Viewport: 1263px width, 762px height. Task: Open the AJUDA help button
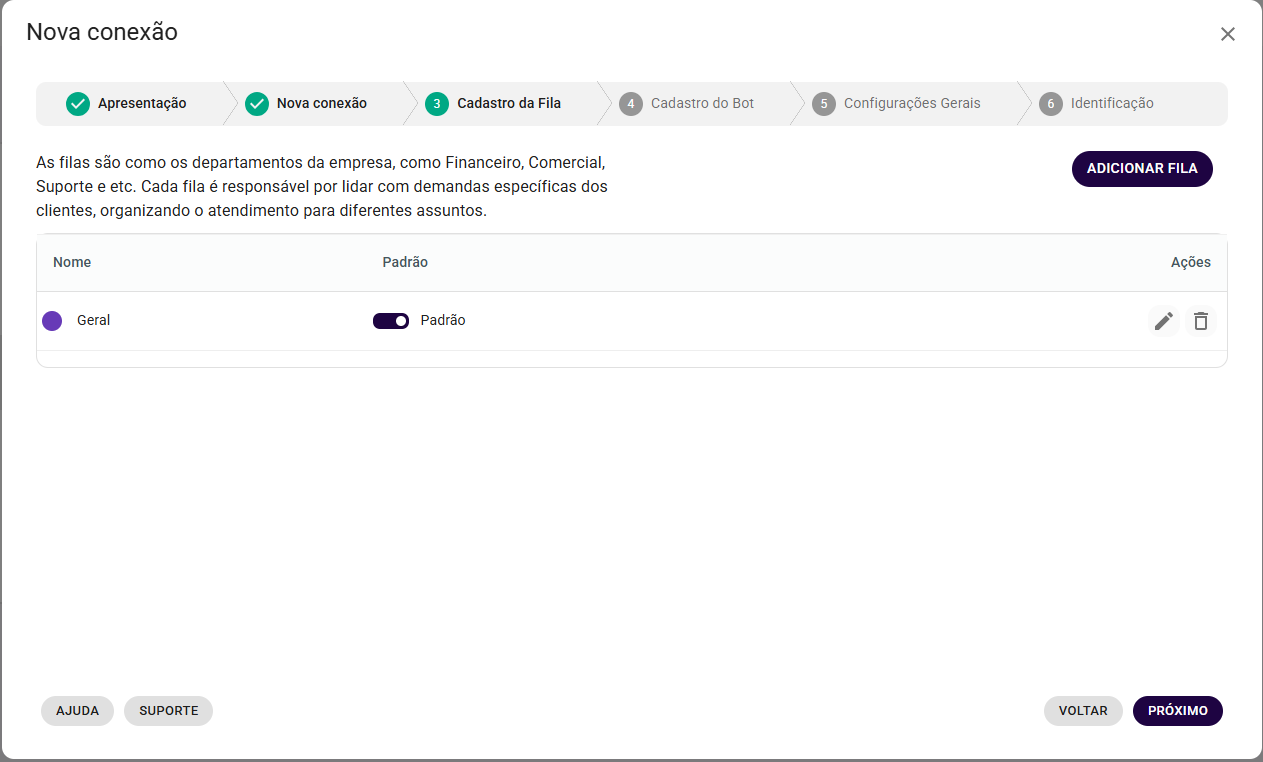tap(77, 711)
